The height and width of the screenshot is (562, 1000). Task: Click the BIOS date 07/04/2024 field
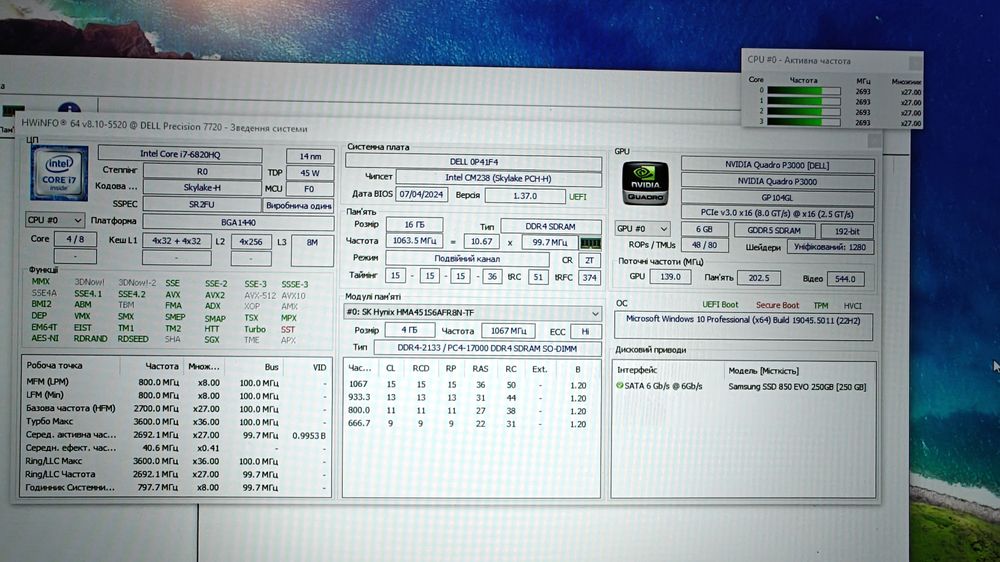(x=421, y=195)
